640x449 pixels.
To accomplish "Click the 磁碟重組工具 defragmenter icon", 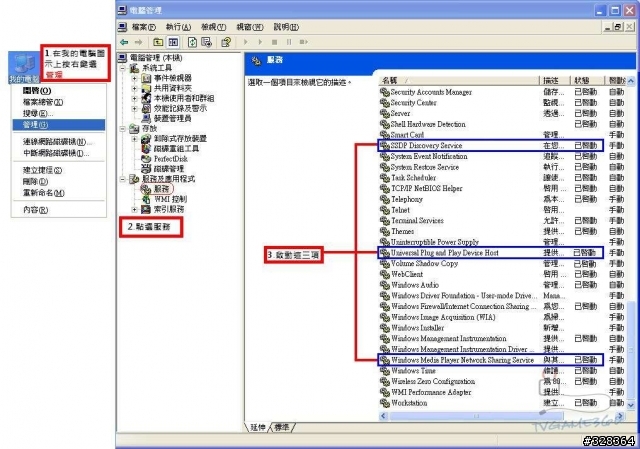I will coord(146,149).
